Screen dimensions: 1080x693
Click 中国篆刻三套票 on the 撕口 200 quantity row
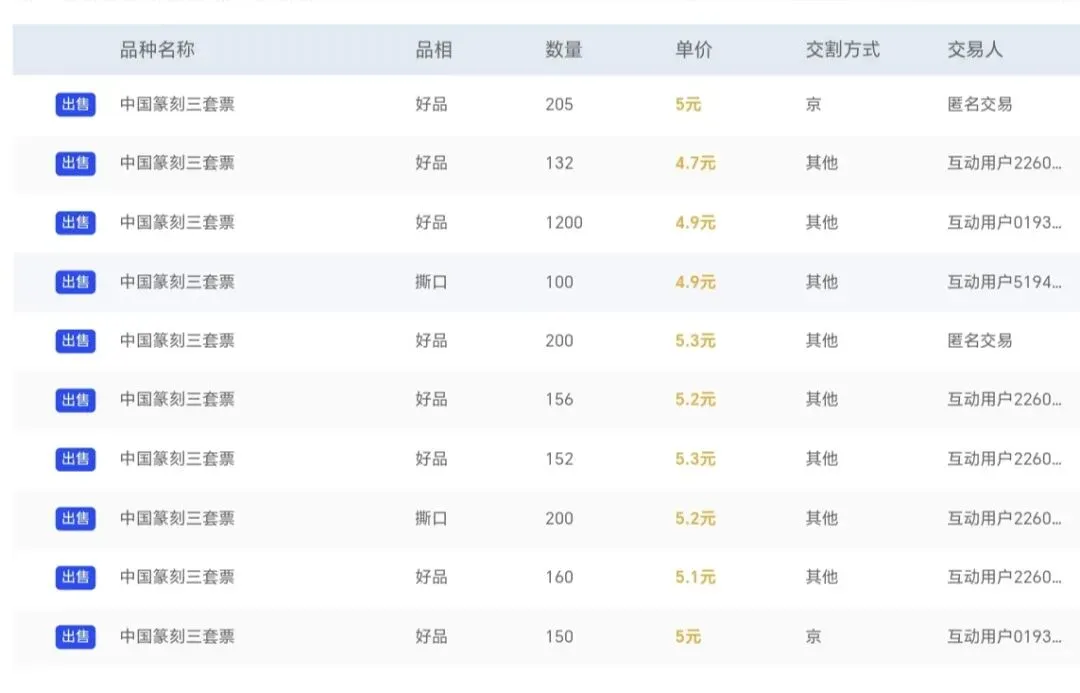178,518
